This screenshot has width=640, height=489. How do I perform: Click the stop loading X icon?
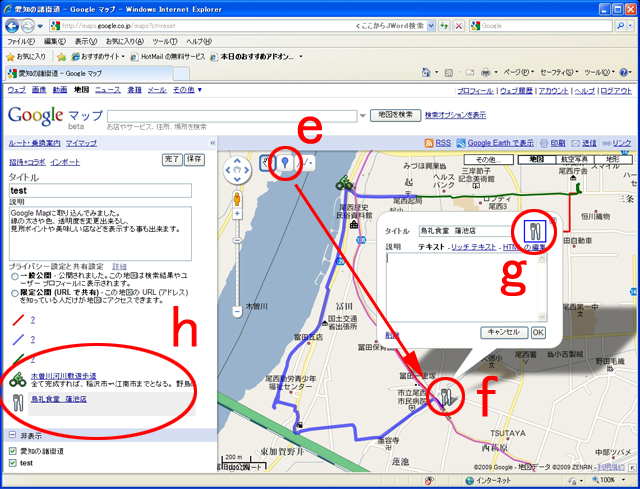459,26
